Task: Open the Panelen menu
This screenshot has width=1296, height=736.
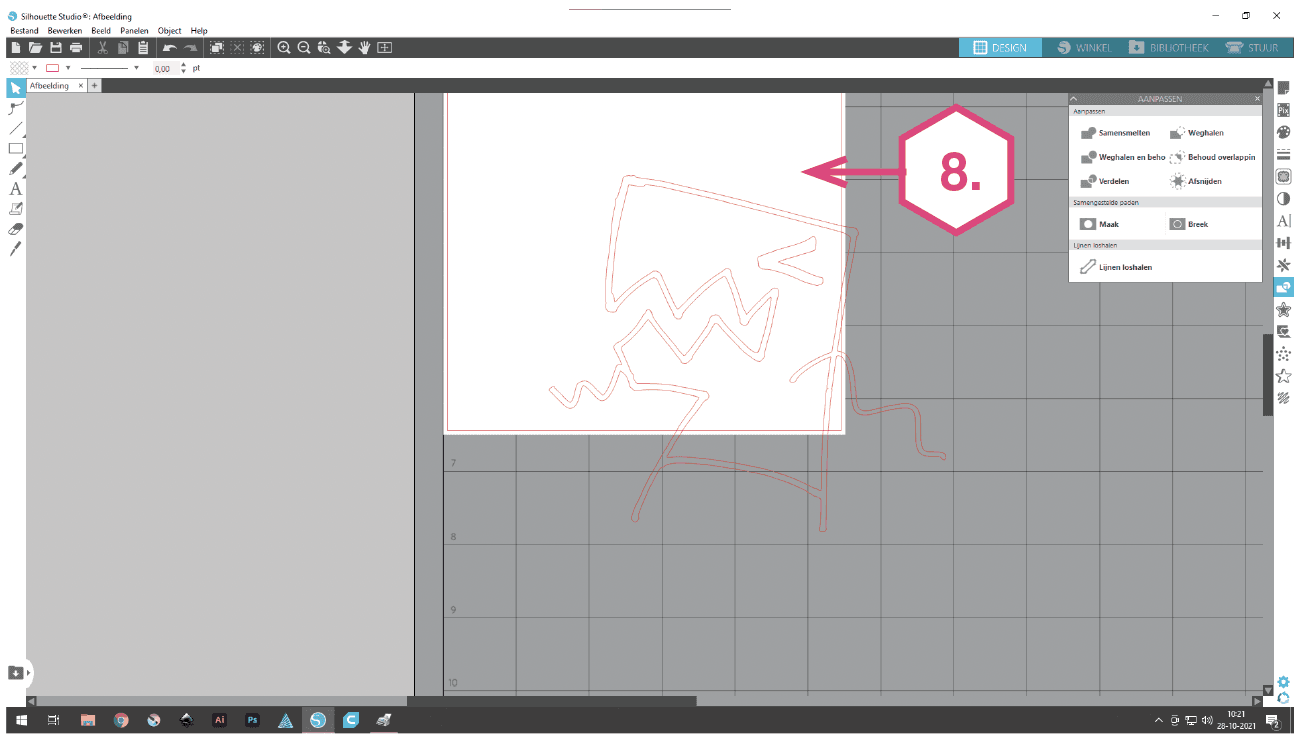Action: (x=134, y=31)
